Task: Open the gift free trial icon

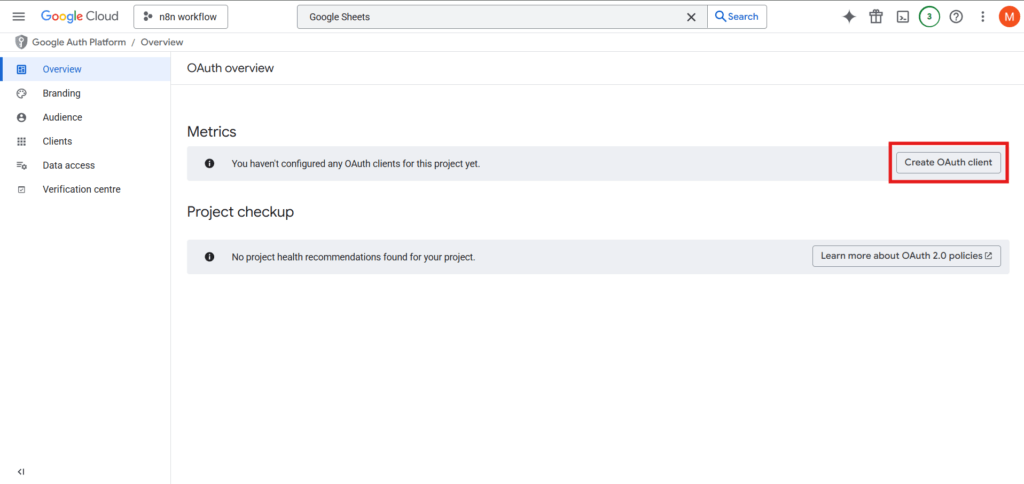Action: tap(876, 17)
